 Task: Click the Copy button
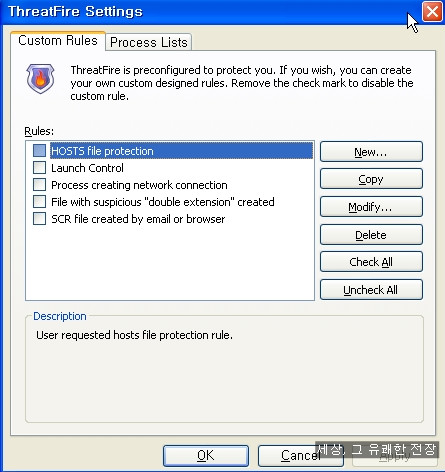(x=371, y=179)
